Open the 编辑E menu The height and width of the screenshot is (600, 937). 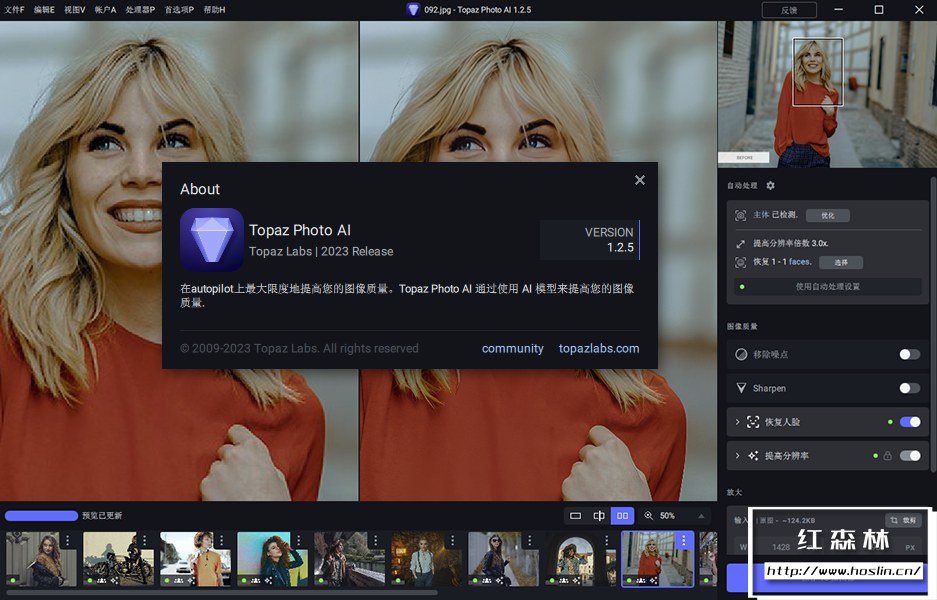[44, 10]
